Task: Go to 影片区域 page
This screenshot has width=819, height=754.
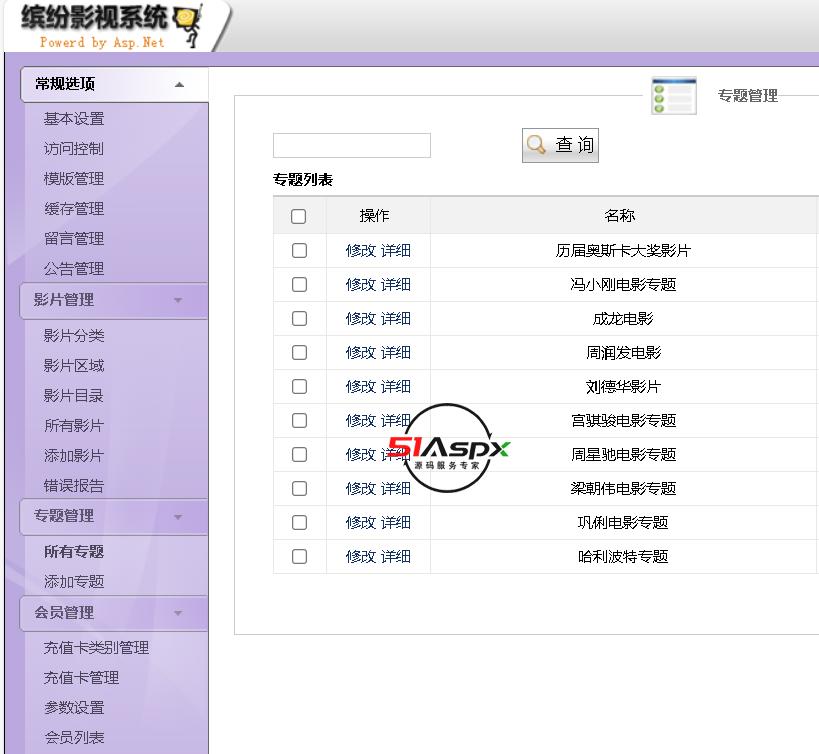Action: point(74,366)
